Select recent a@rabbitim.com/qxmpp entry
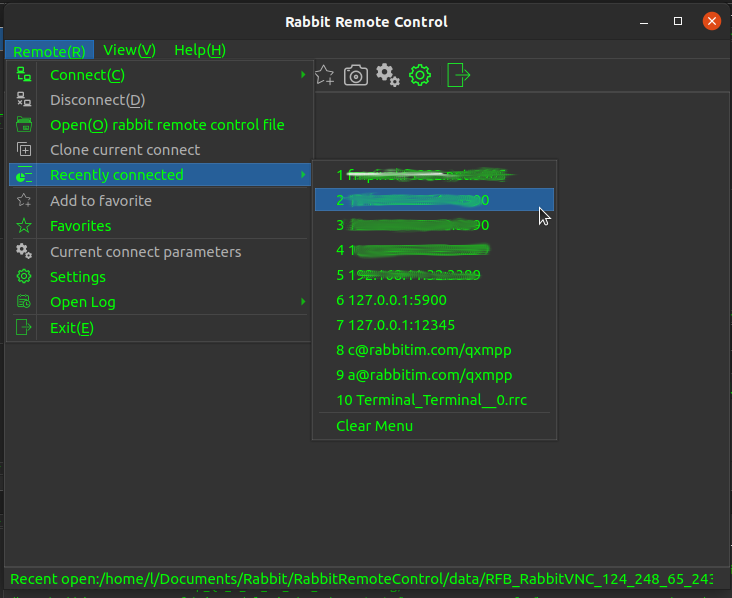This screenshot has height=598, width=732. 434,375
